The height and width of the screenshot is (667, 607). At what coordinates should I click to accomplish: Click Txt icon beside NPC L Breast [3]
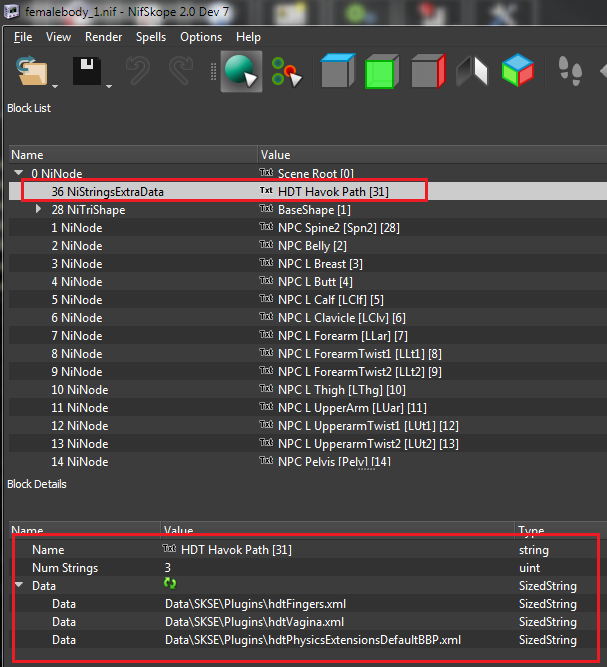(266, 262)
